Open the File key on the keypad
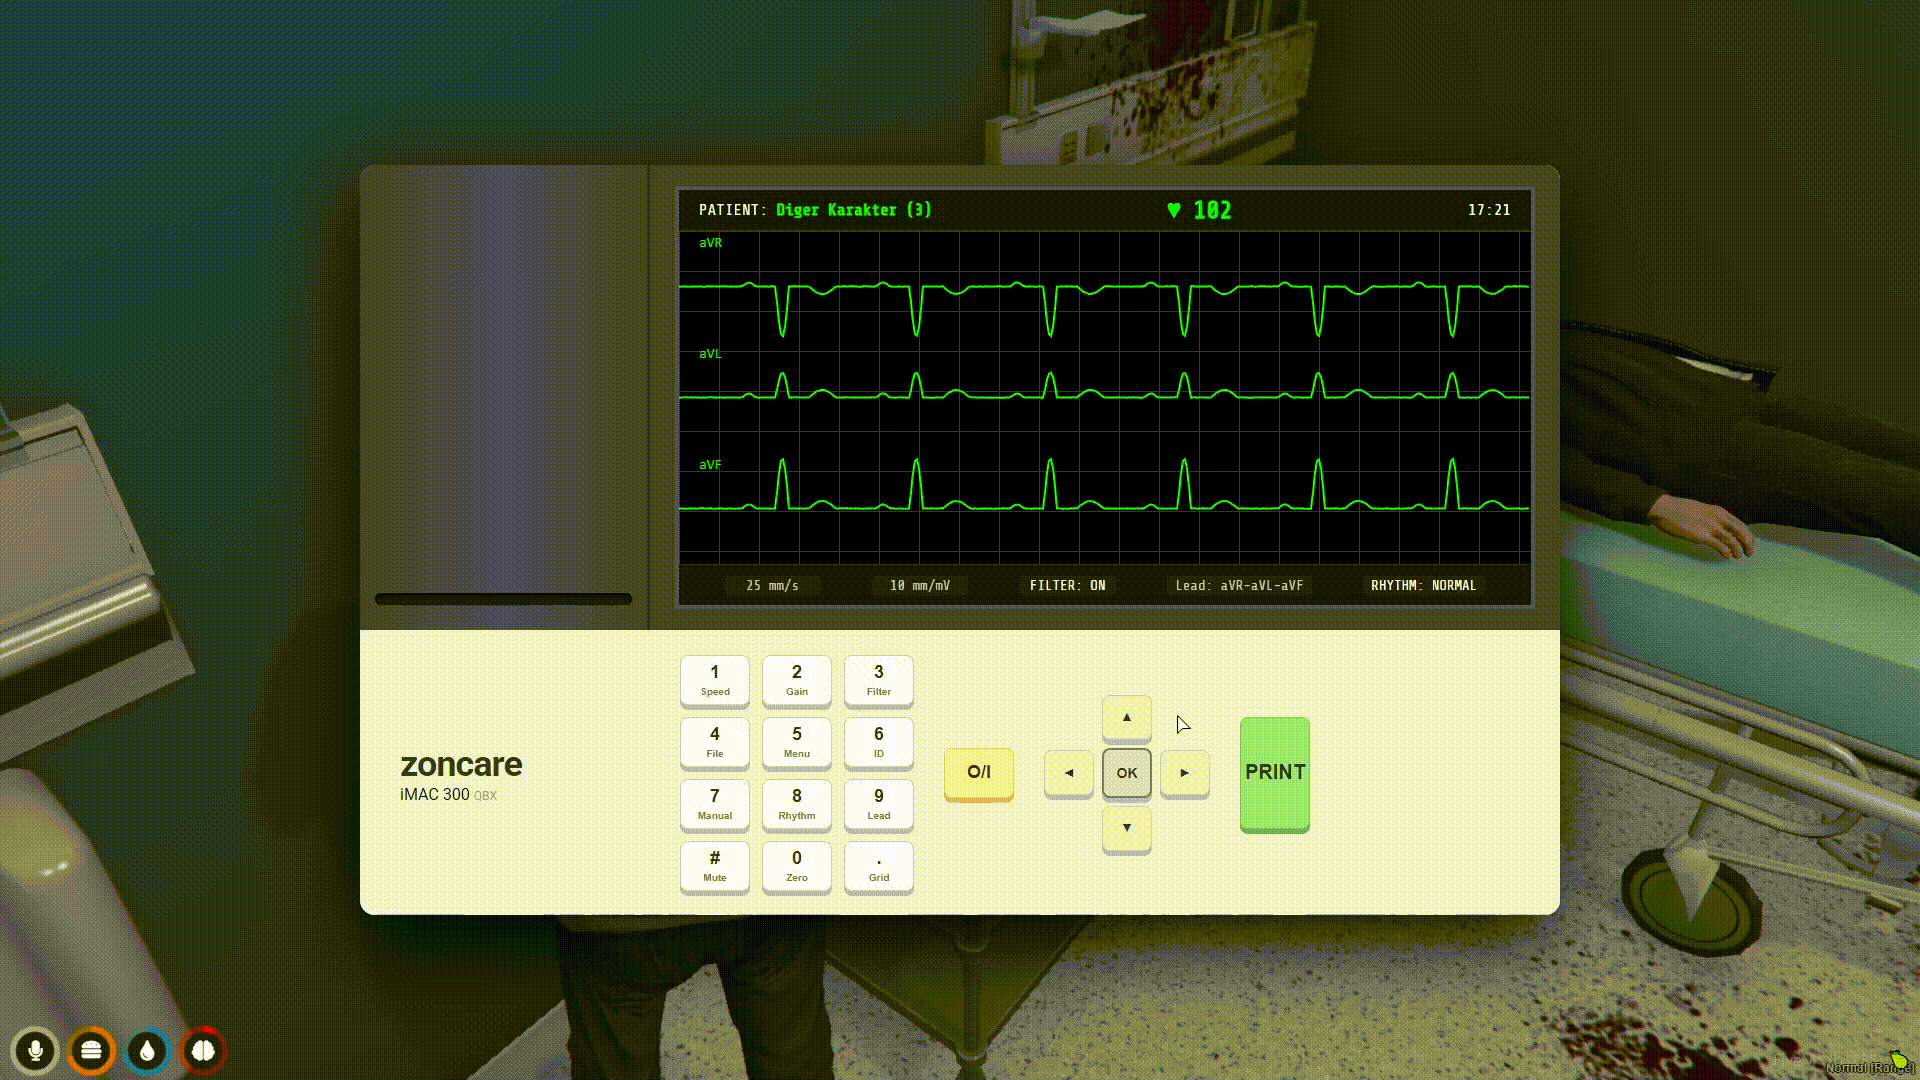The image size is (1920, 1080). click(x=714, y=743)
